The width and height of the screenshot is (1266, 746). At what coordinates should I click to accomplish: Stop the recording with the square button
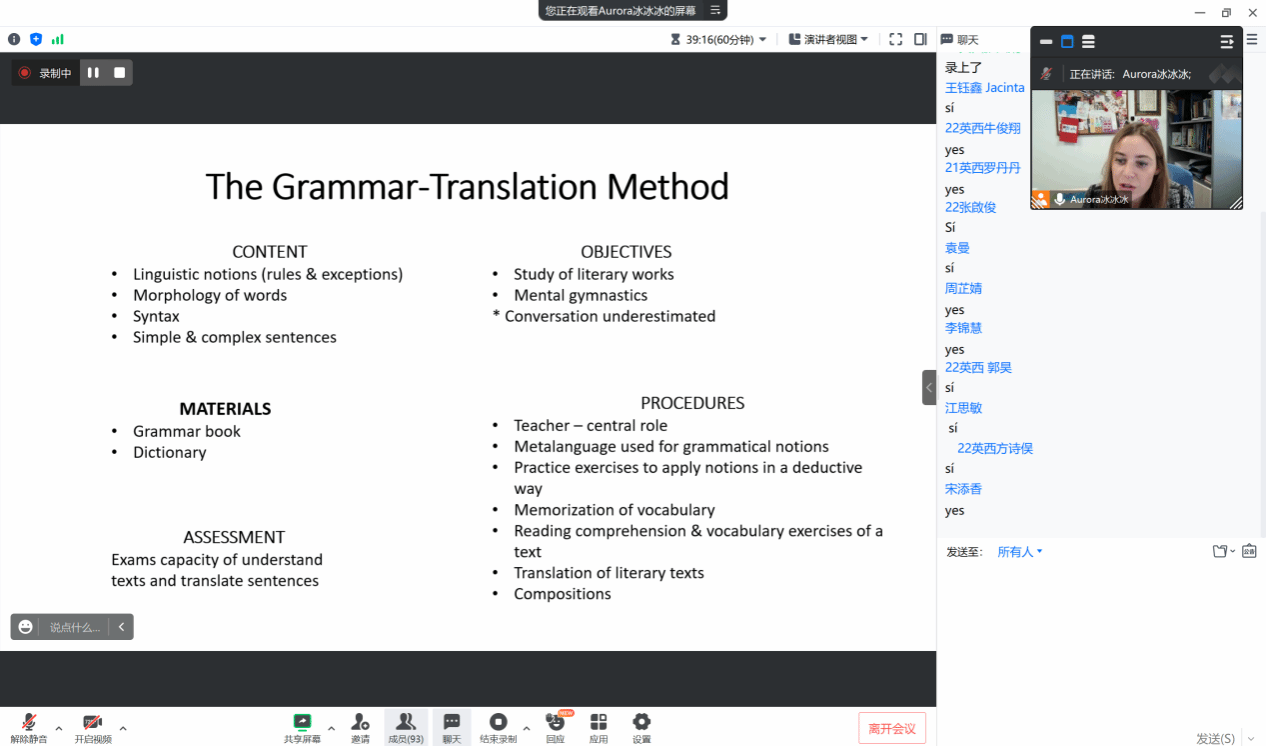pos(120,72)
